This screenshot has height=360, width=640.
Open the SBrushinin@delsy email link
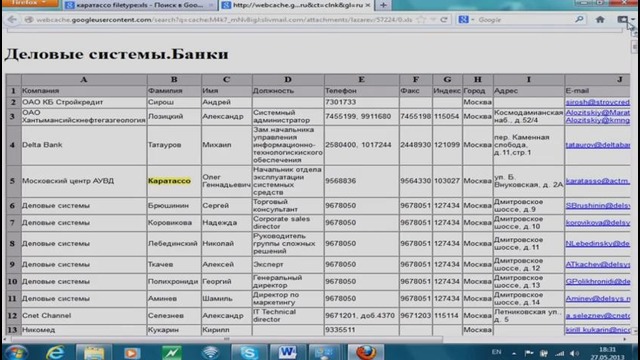click(x=598, y=206)
